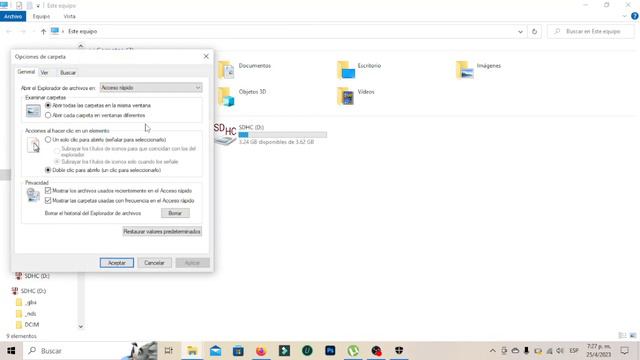Open the Imágenes folder

pos(478,69)
